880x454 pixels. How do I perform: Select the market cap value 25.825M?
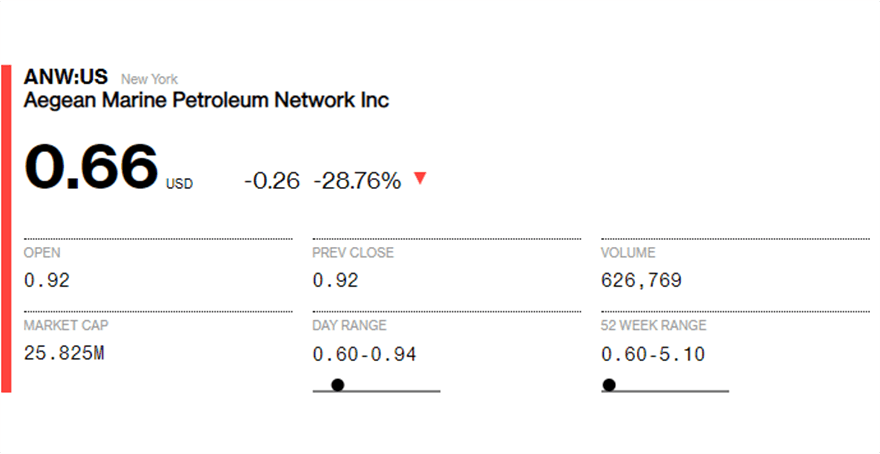(64, 354)
